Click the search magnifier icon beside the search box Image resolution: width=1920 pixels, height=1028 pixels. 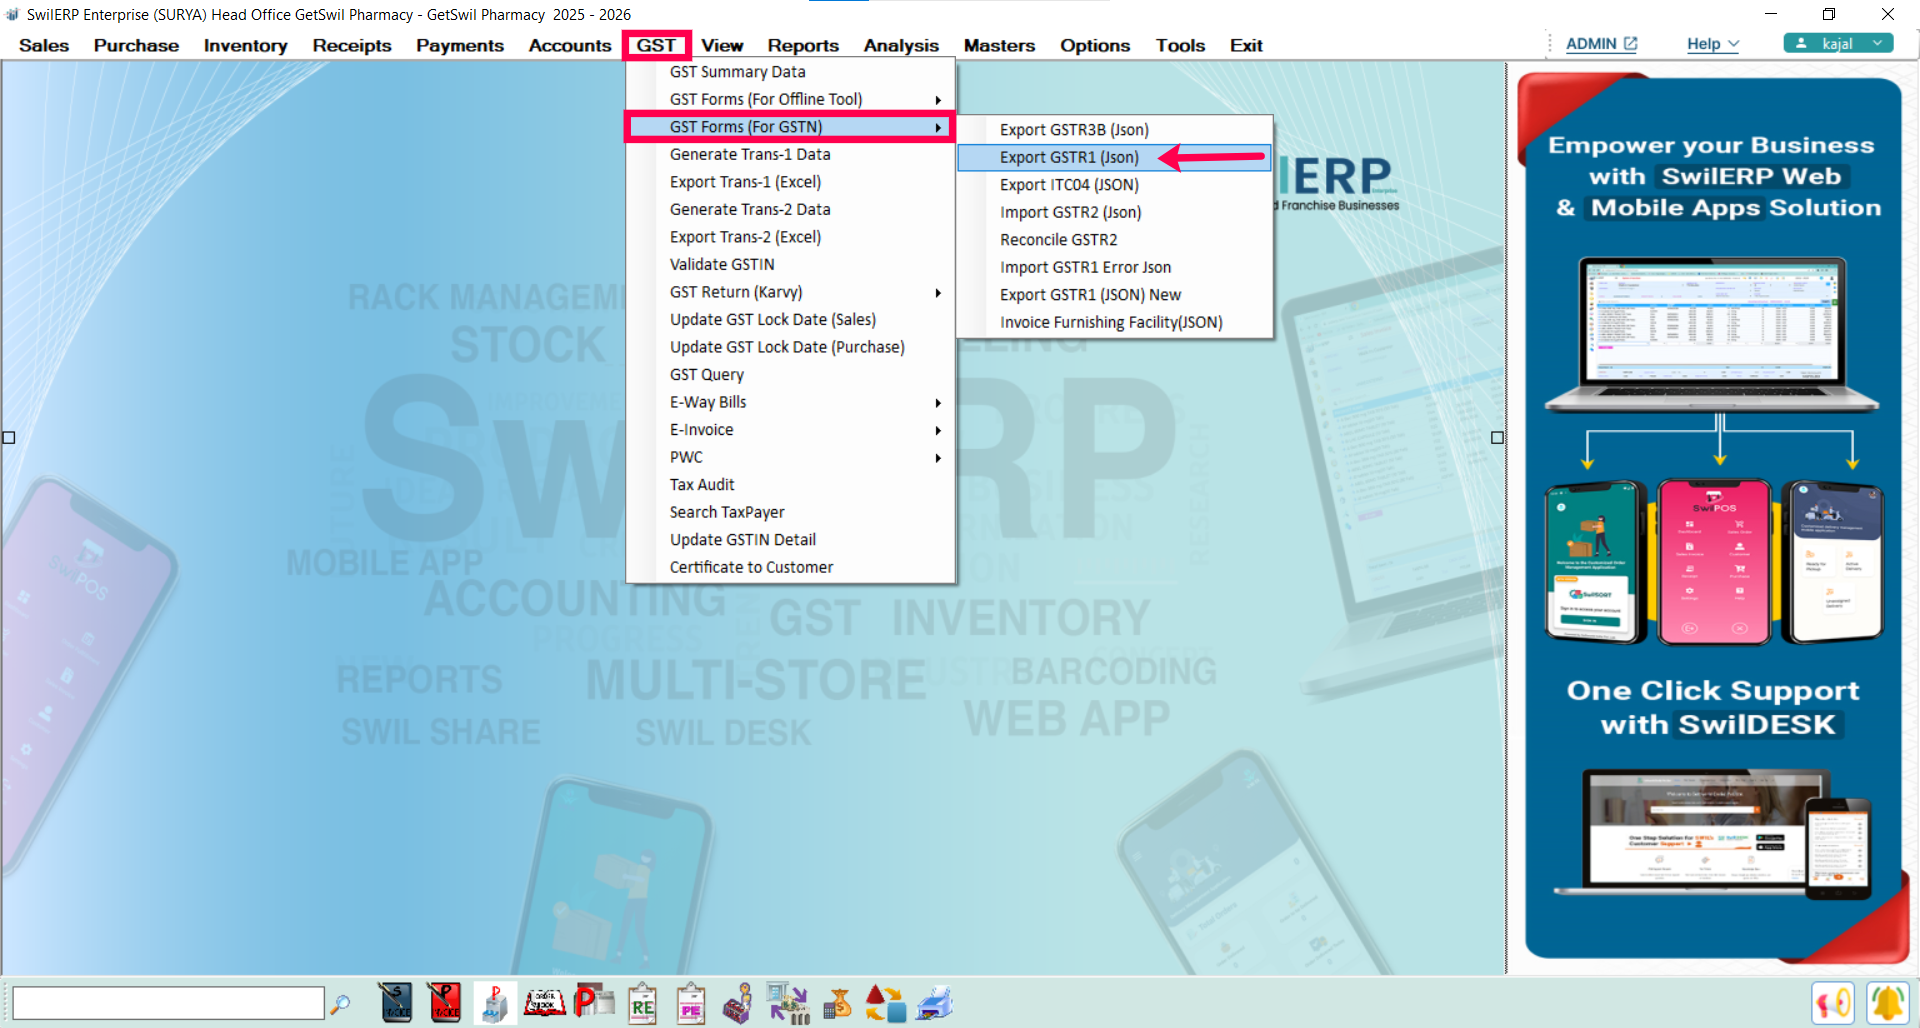(x=340, y=1003)
